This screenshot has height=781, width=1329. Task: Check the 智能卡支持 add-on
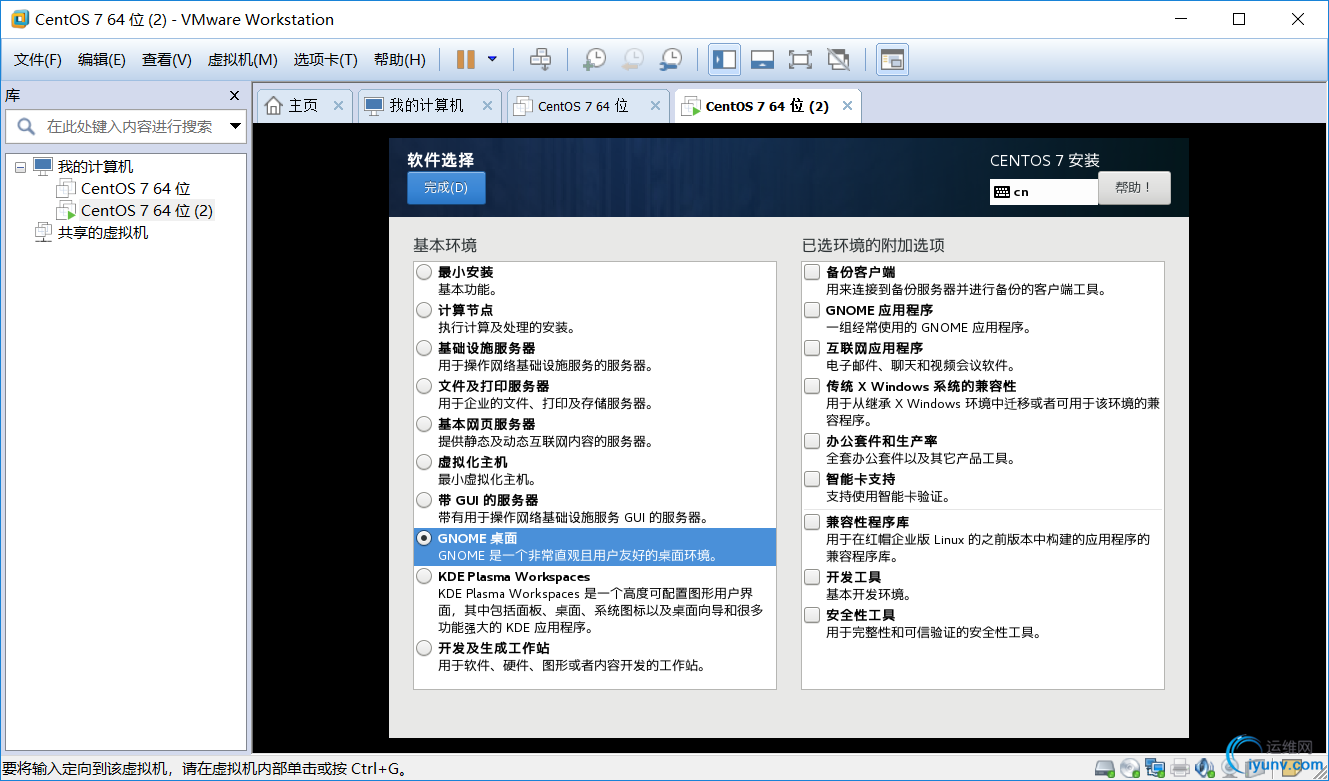(813, 479)
